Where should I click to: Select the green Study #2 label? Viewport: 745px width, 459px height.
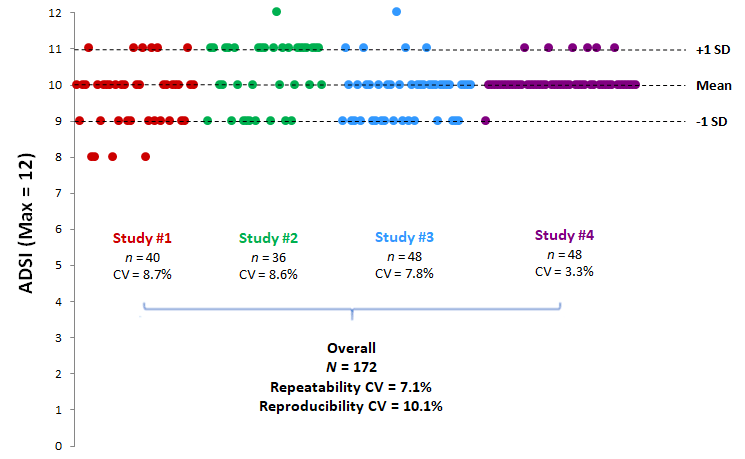(x=269, y=239)
